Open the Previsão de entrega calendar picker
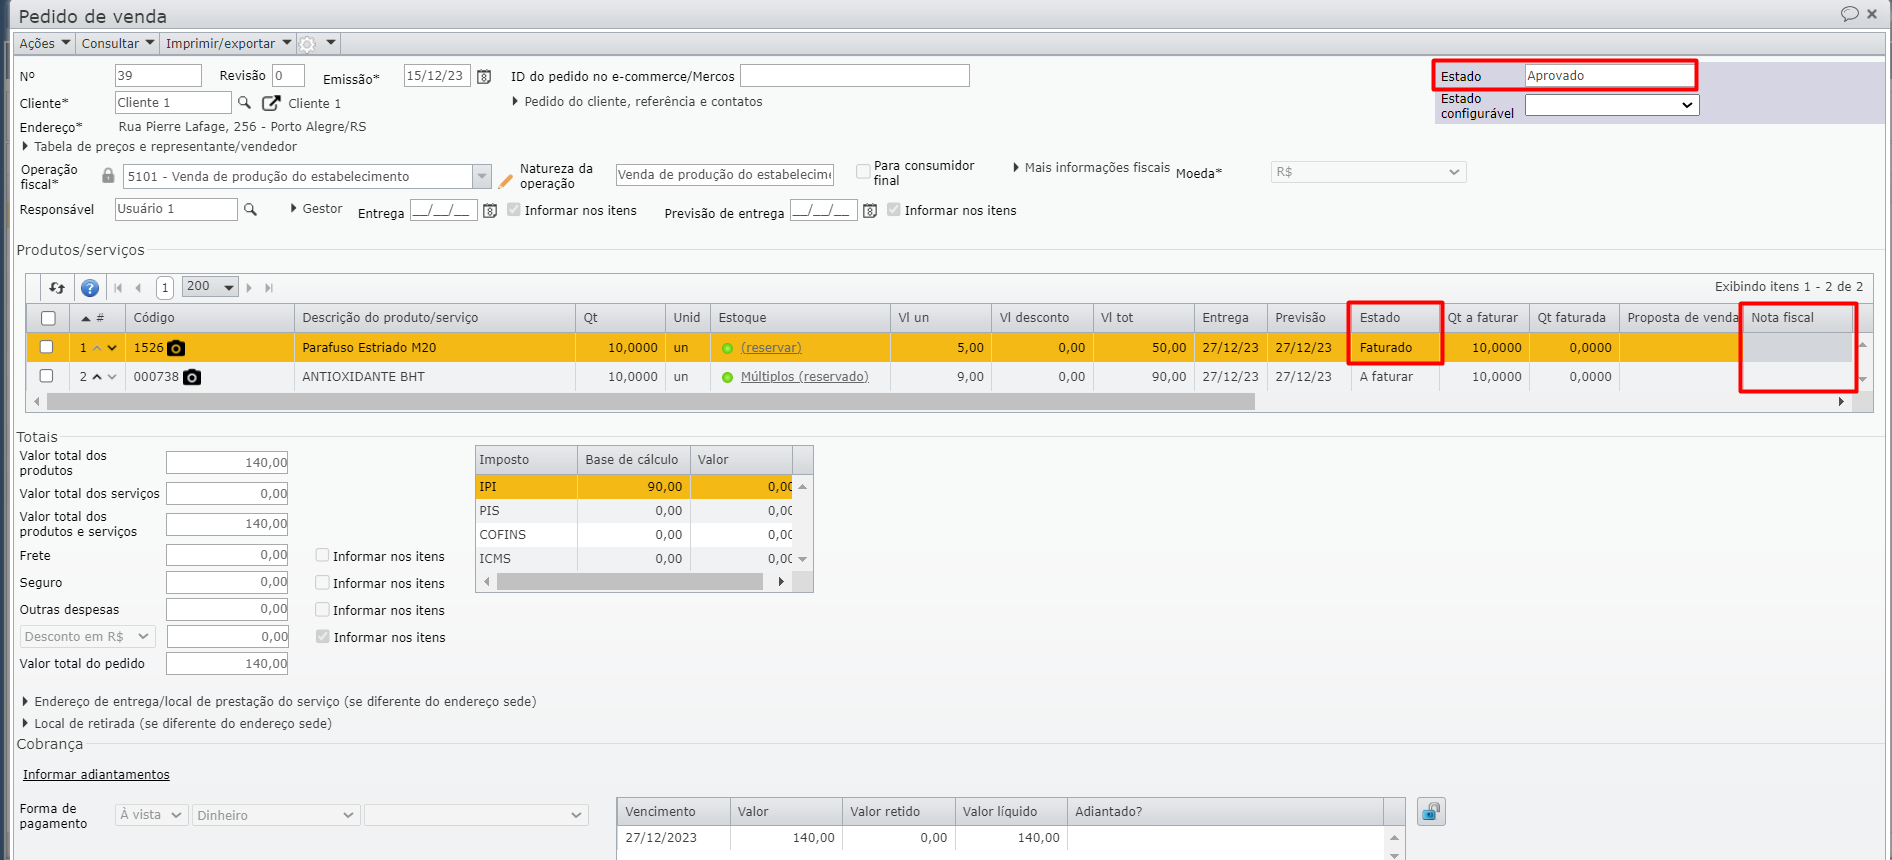The height and width of the screenshot is (860, 1892). coord(870,211)
